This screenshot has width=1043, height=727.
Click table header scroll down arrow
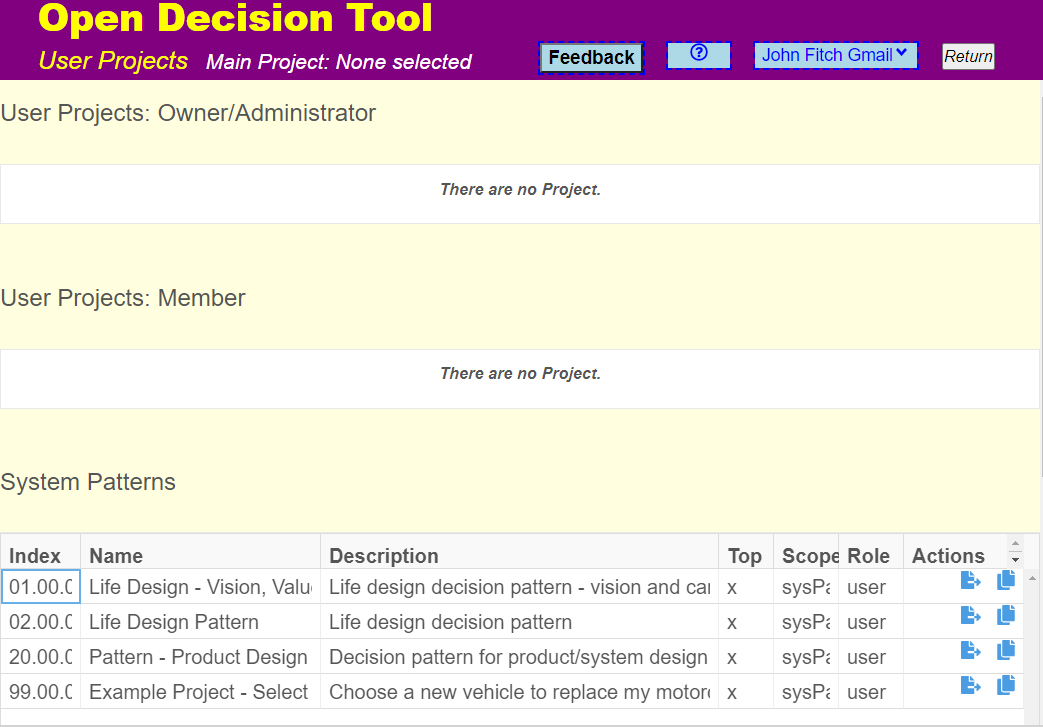(1015, 559)
